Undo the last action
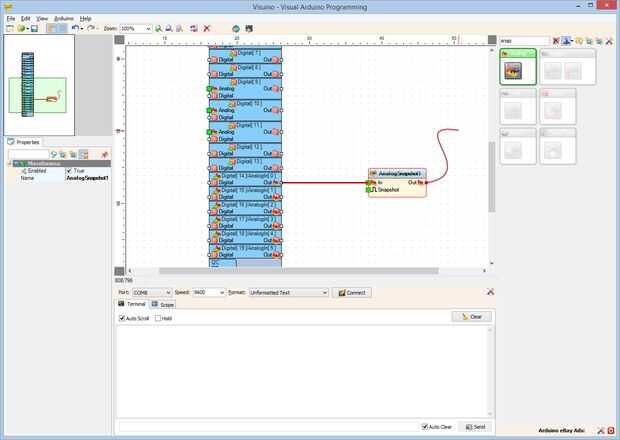Image resolution: width=620 pixels, height=440 pixels. tap(75, 28)
